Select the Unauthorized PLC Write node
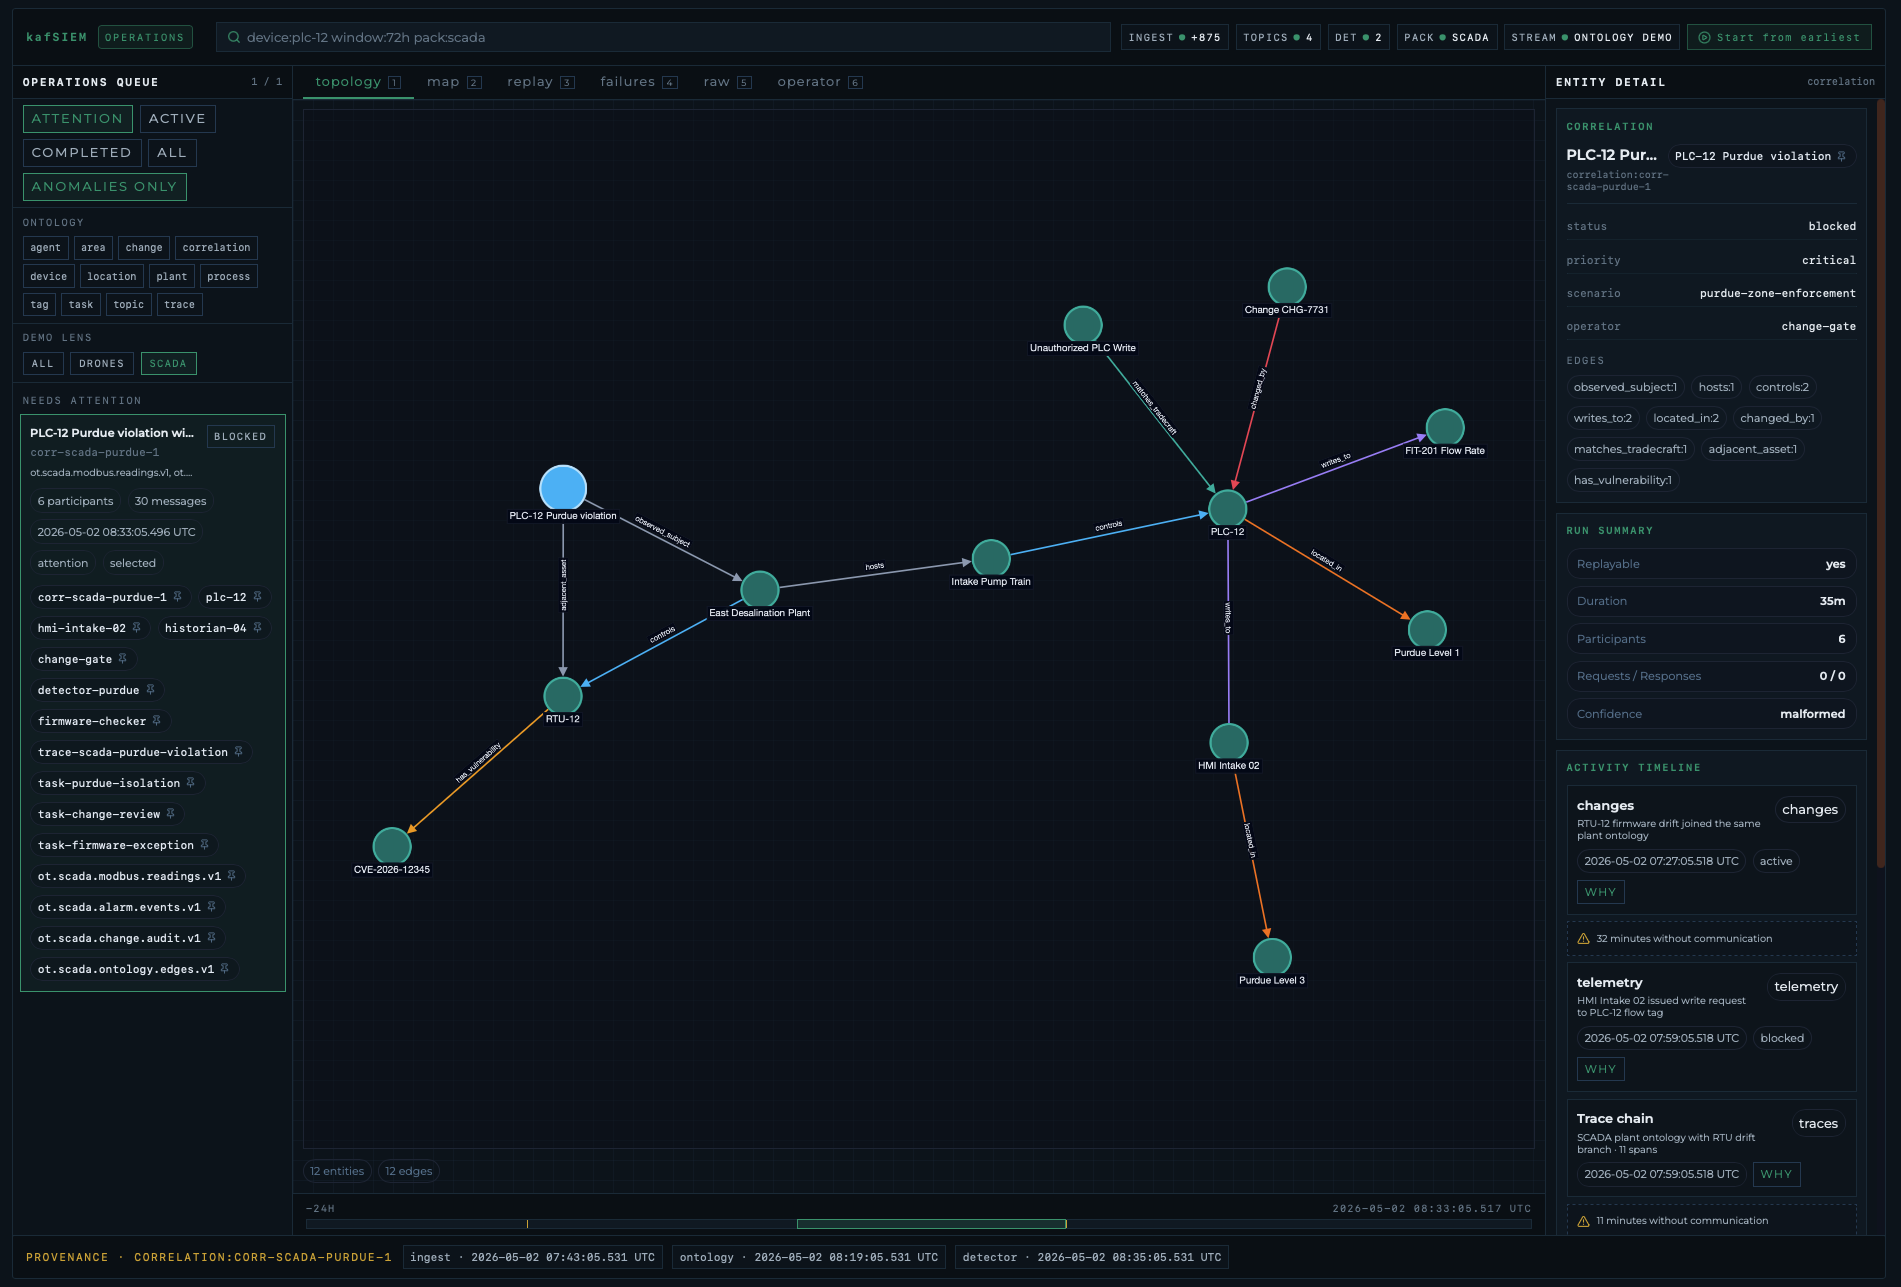The image size is (1901, 1287). coord(1083,325)
